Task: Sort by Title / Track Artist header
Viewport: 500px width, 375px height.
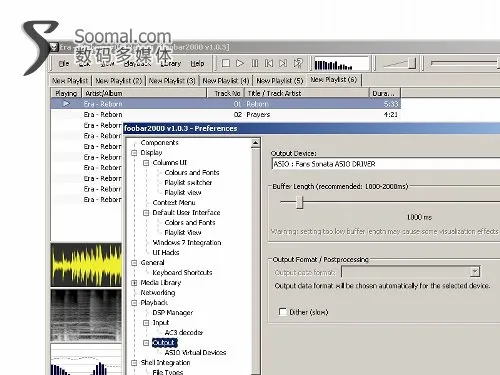Action: (307, 93)
